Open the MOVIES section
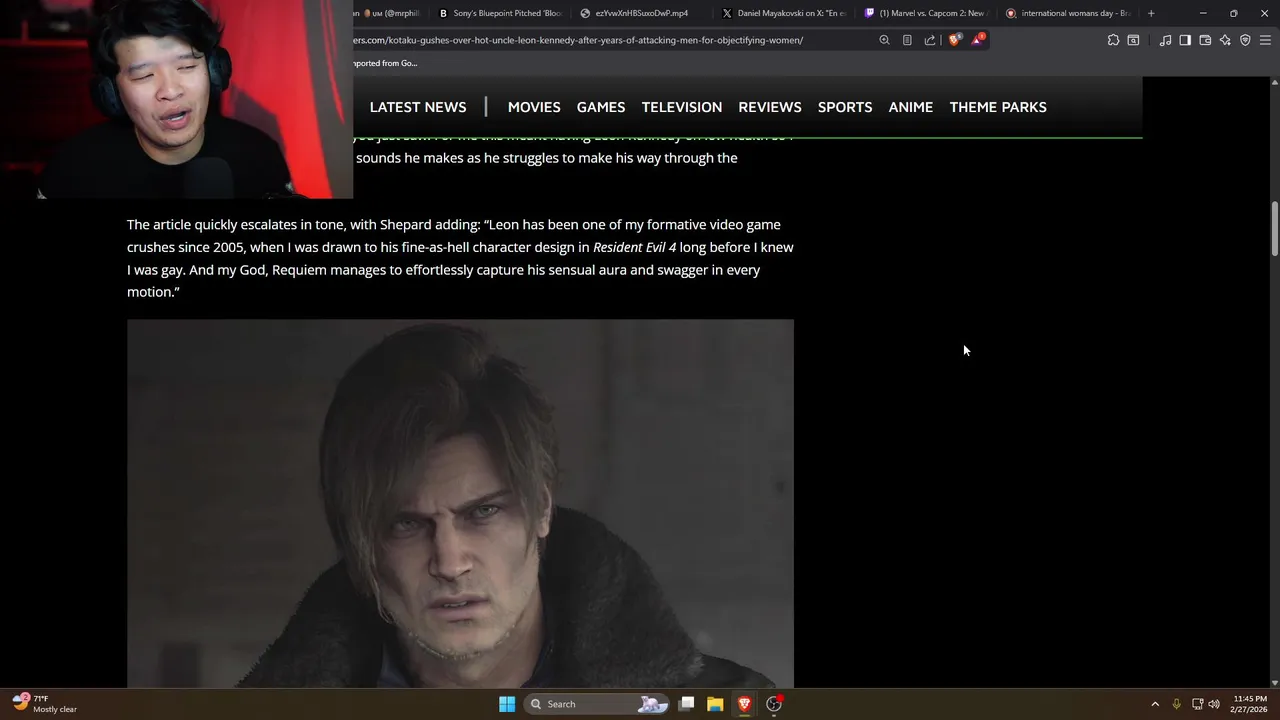This screenshot has height=720, width=1280. [534, 107]
